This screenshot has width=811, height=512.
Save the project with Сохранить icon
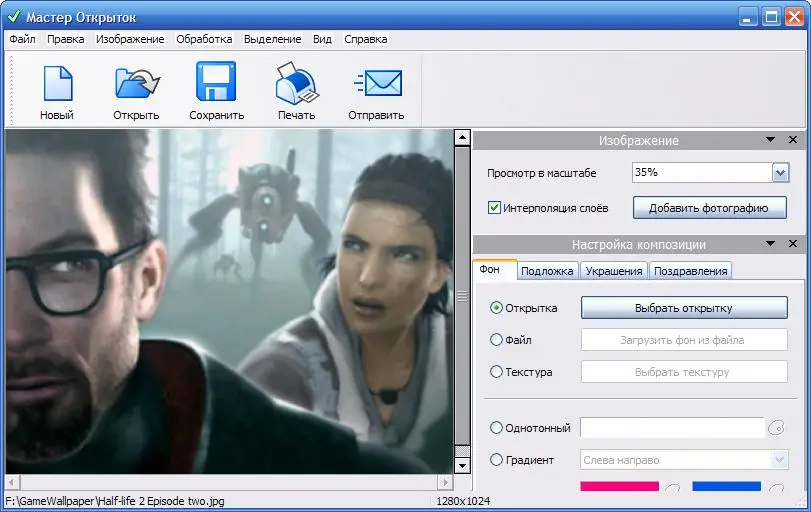216,92
